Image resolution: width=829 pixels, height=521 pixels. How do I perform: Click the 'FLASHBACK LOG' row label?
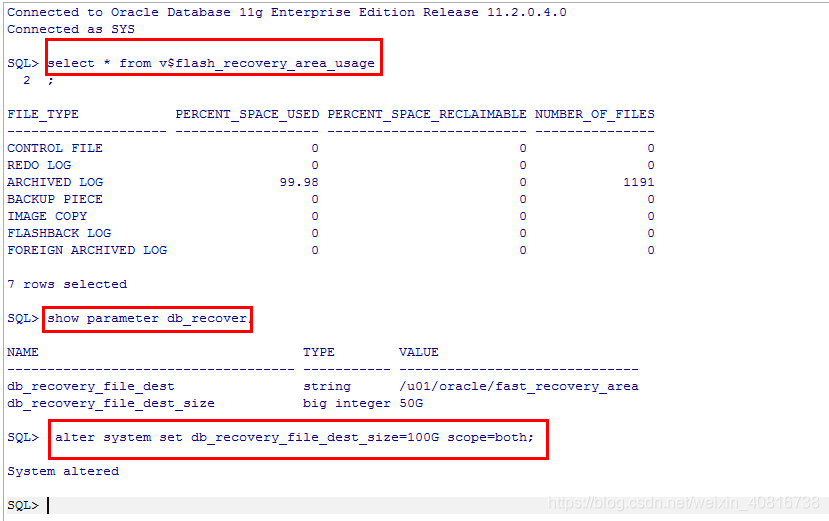coord(59,233)
